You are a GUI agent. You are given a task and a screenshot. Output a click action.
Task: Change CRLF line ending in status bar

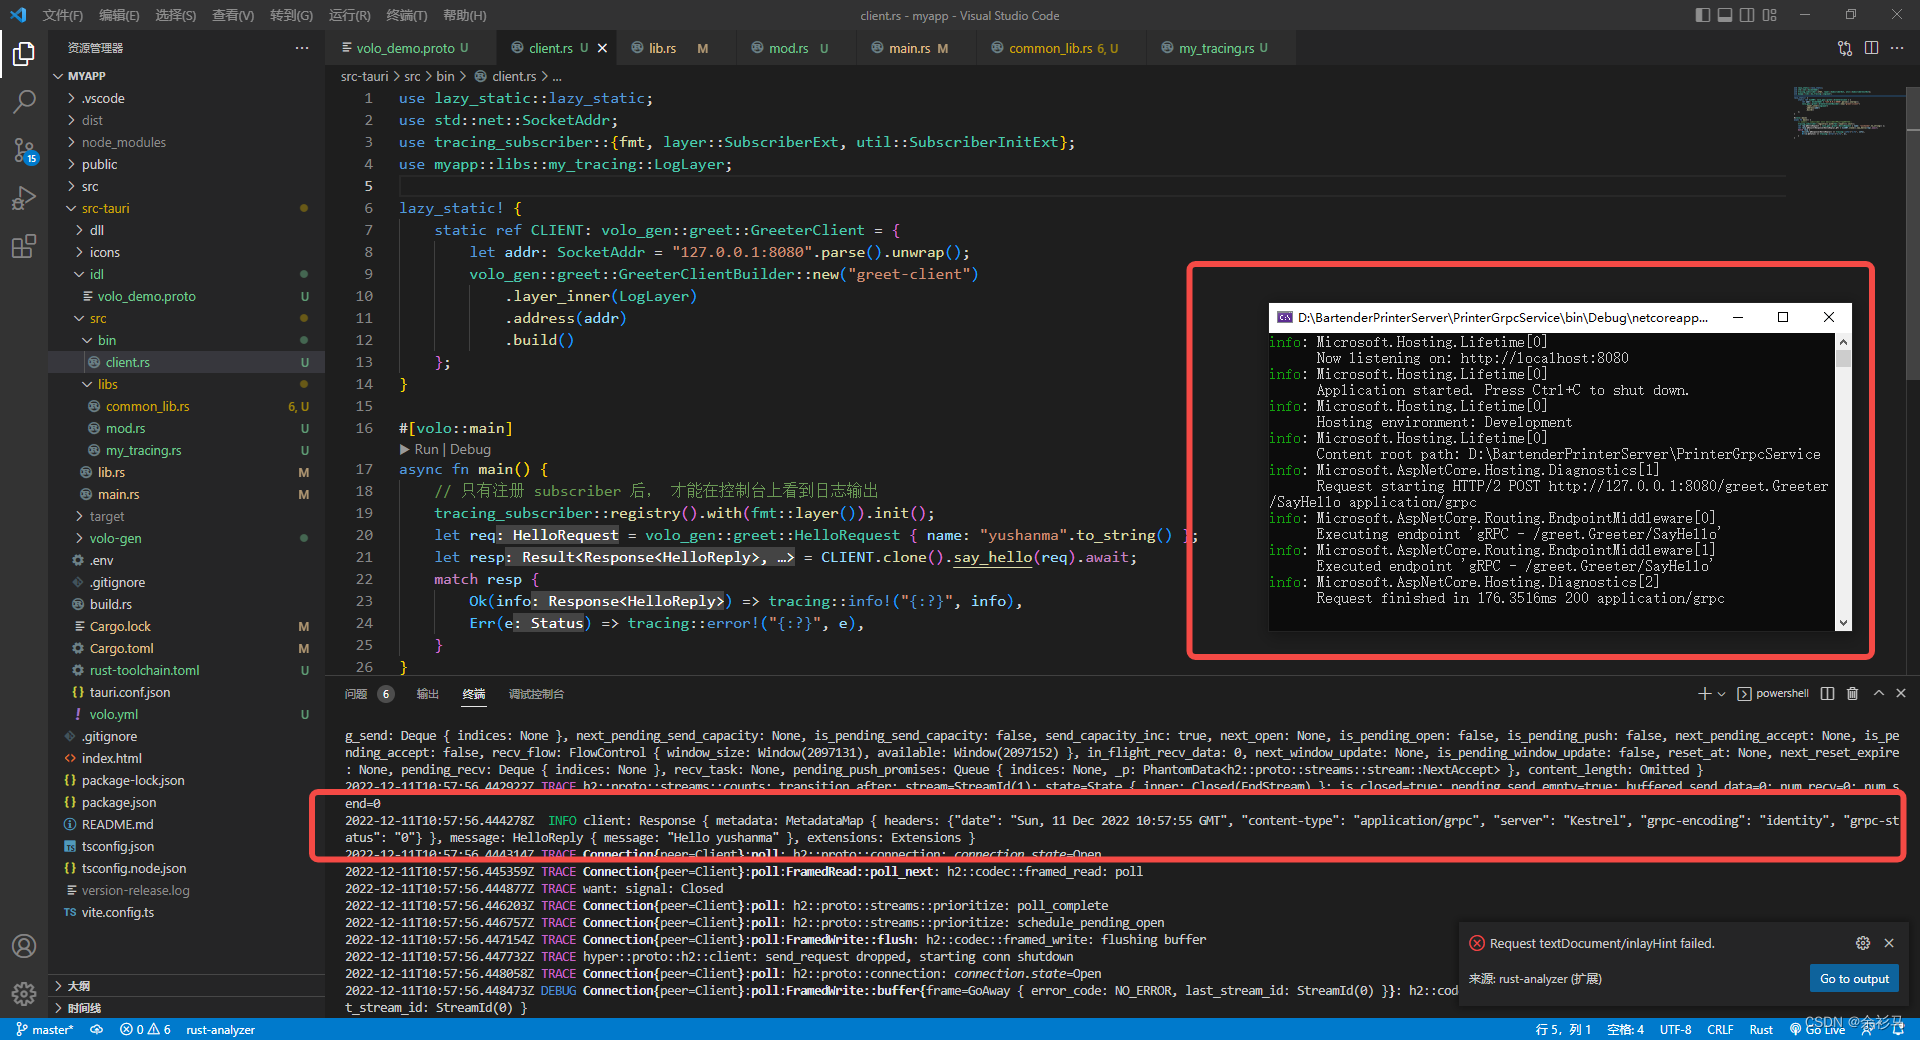[1720, 1029]
